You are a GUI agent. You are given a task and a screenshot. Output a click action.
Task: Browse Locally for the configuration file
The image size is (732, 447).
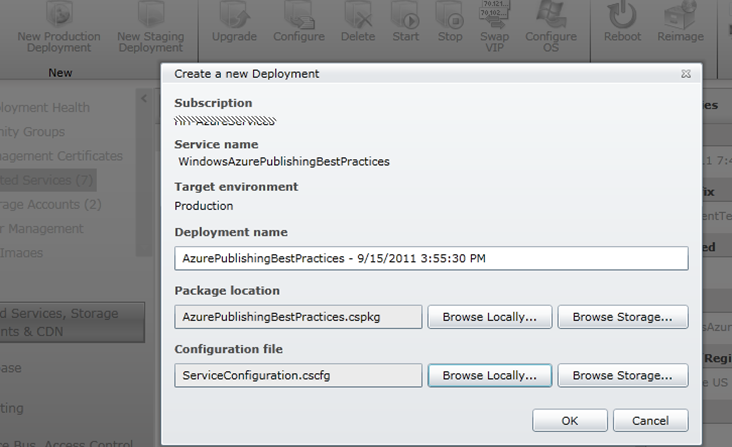(x=490, y=376)
